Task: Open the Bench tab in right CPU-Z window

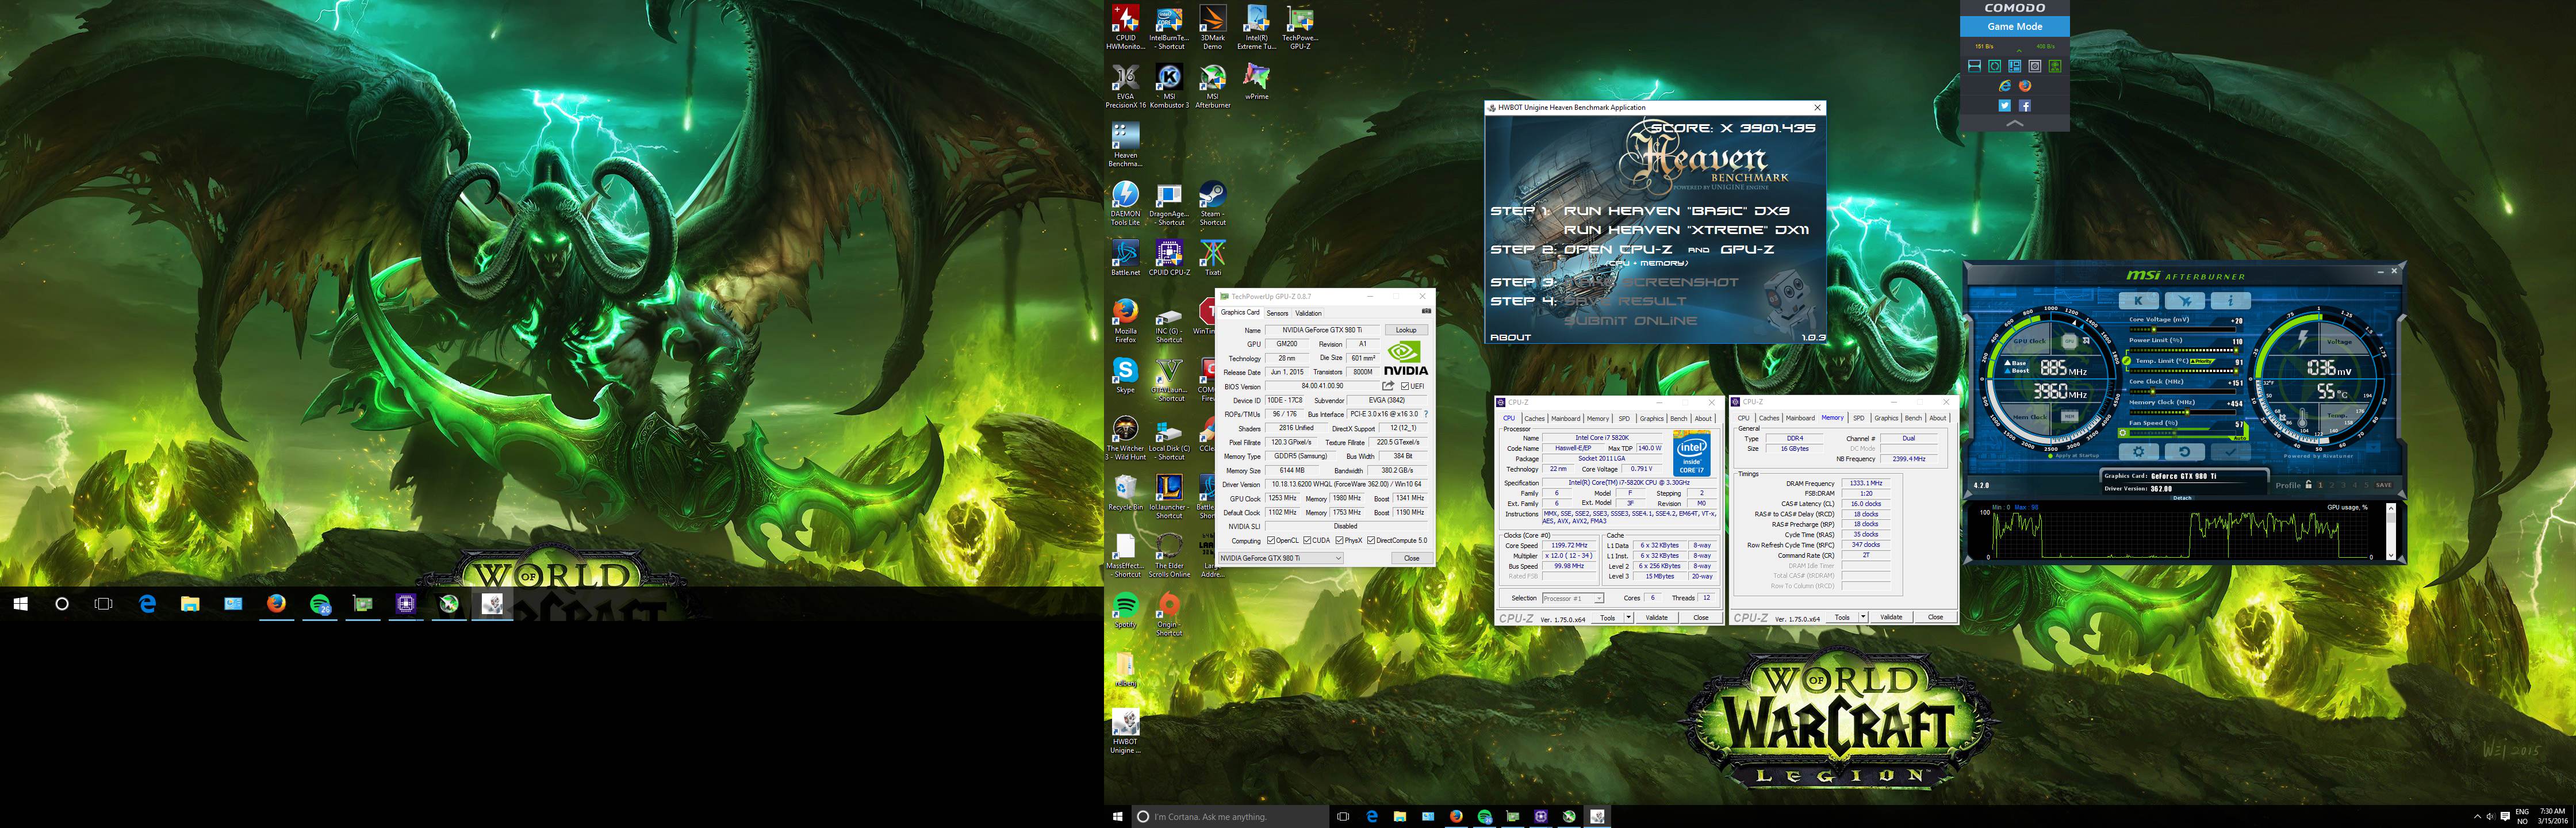Action: pyautogui.click(x=1912, y=418)
